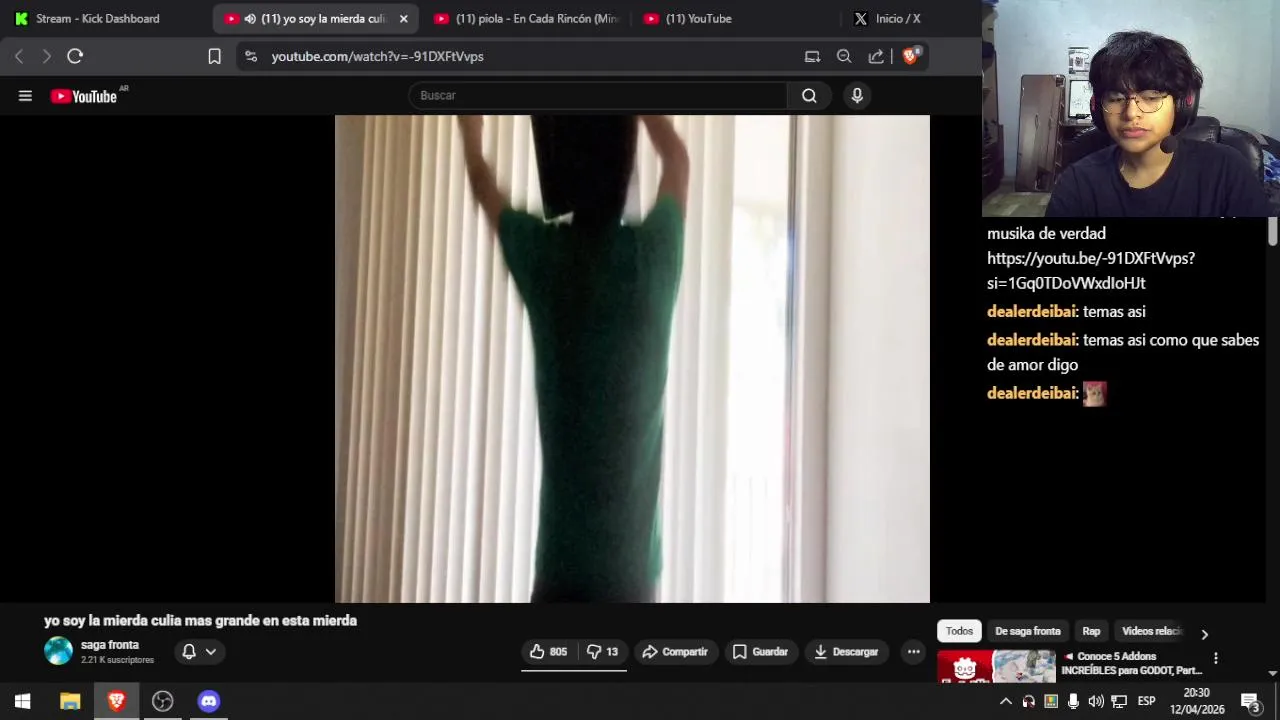Click the video title text below player
Viewport: 1280px width, 720px height.
200,621
